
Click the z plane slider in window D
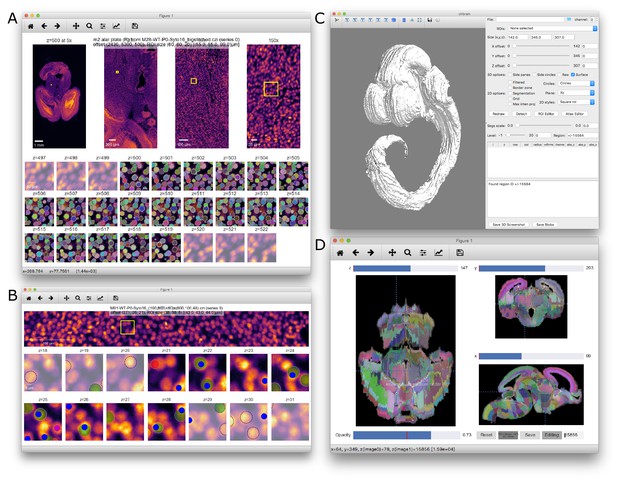click(x=406, y=268)
